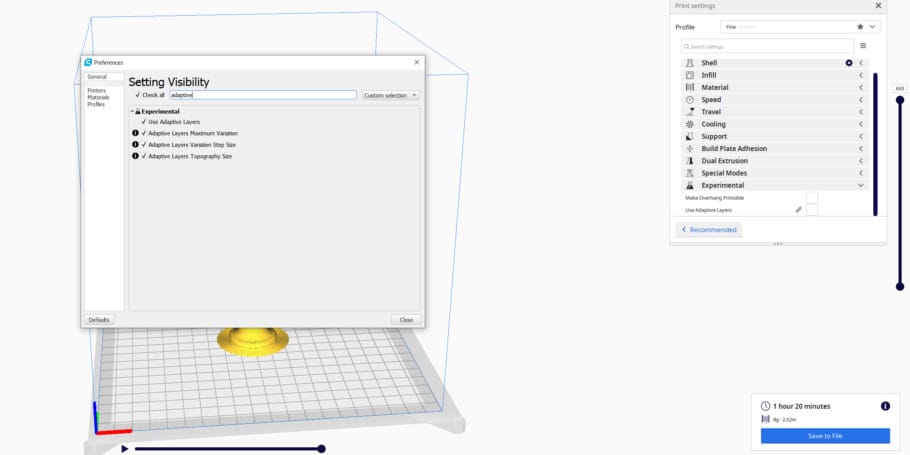Image resolution: width=910 pixels, height=455 pixels.
Task: Click the info icon next to print time estimate
Action: click(885, 406)
